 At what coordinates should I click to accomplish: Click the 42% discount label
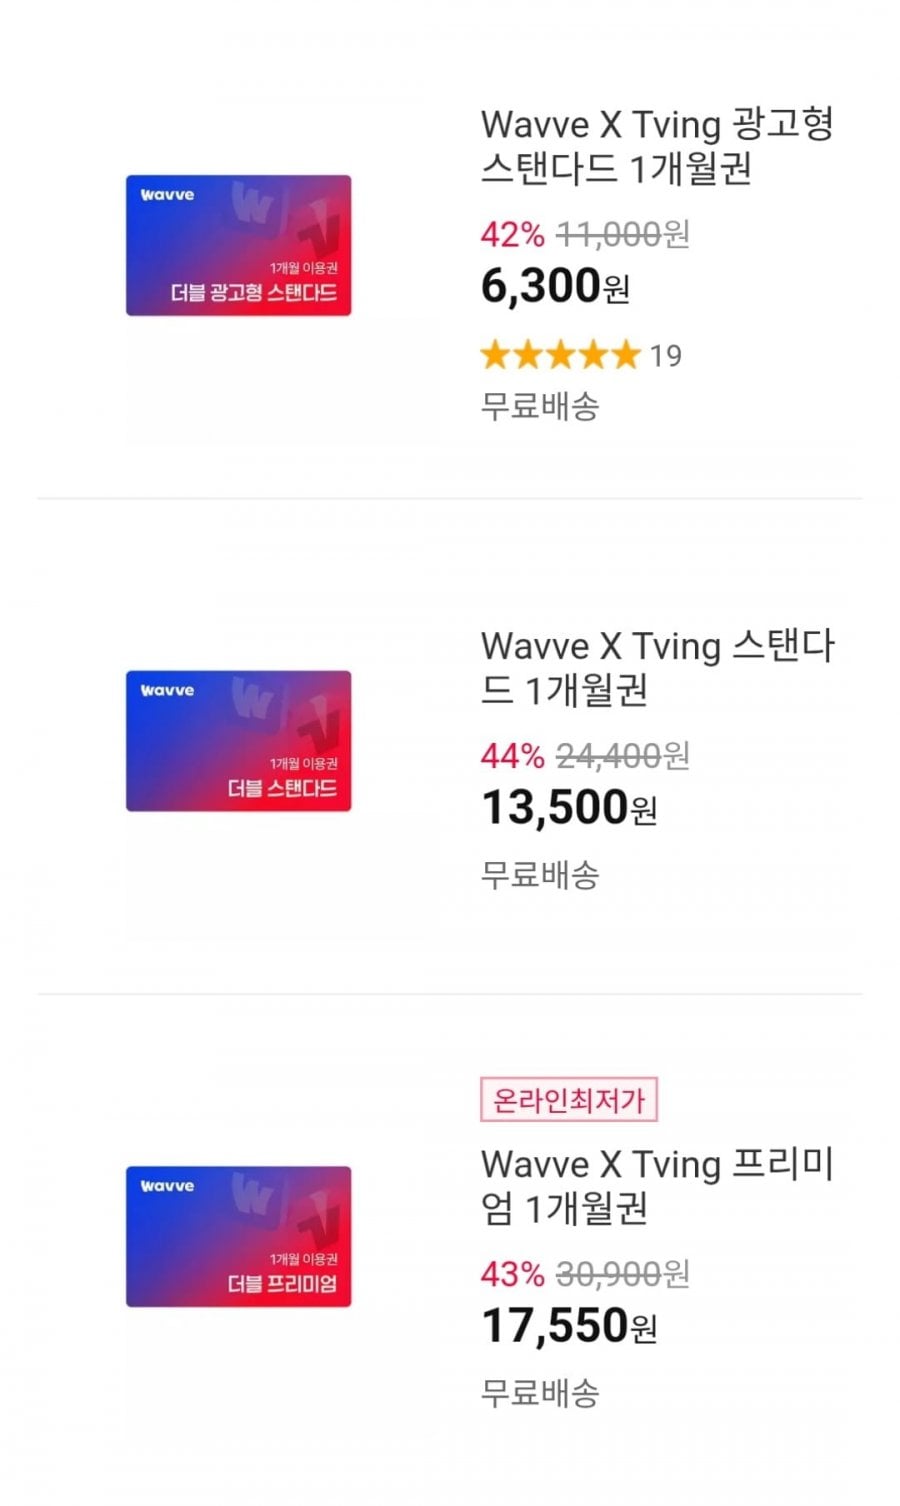pyautogui.click(x=512, y=235)
